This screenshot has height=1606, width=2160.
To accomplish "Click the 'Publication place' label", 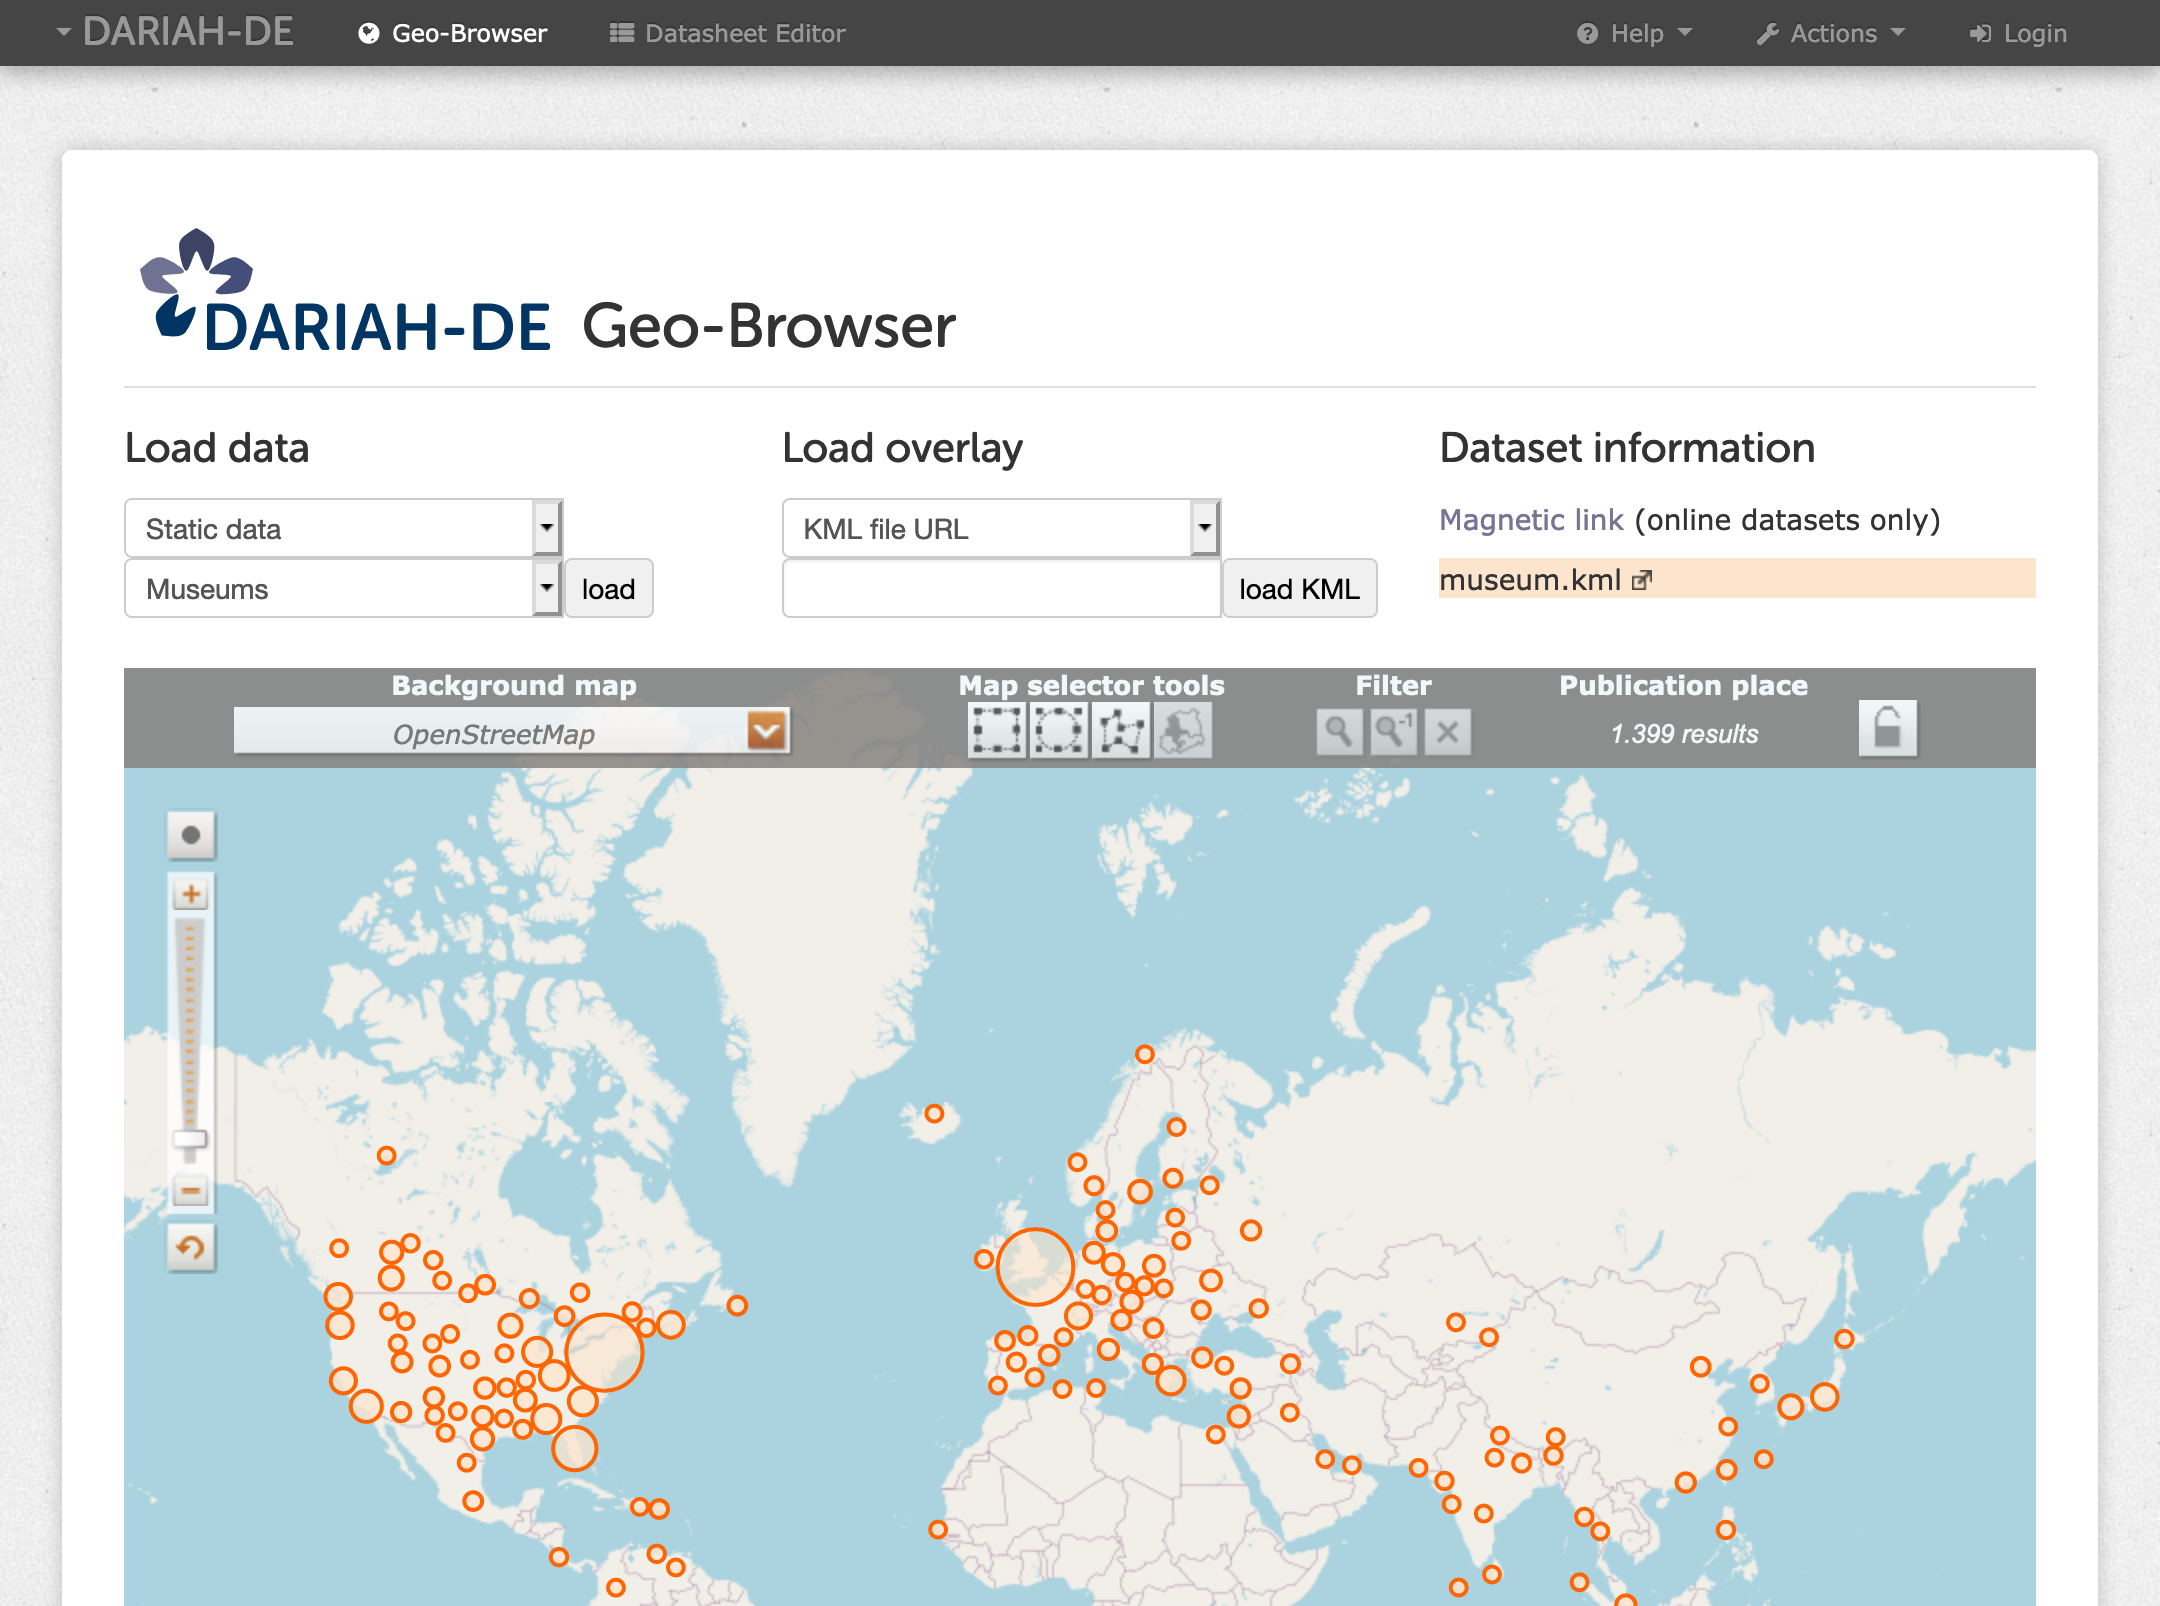I will tap(1684, 685).
